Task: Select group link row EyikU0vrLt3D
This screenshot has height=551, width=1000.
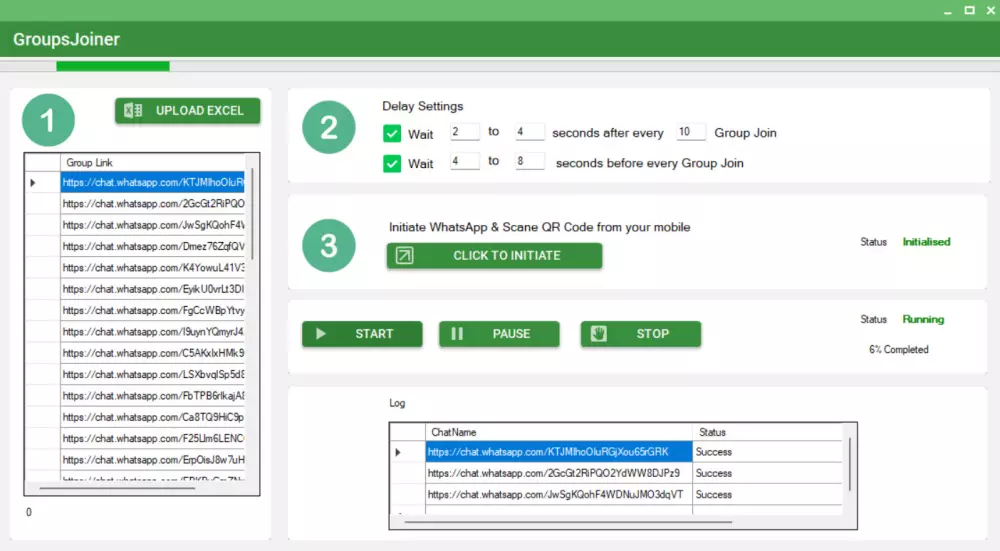Action: click(x=152, y=289)
